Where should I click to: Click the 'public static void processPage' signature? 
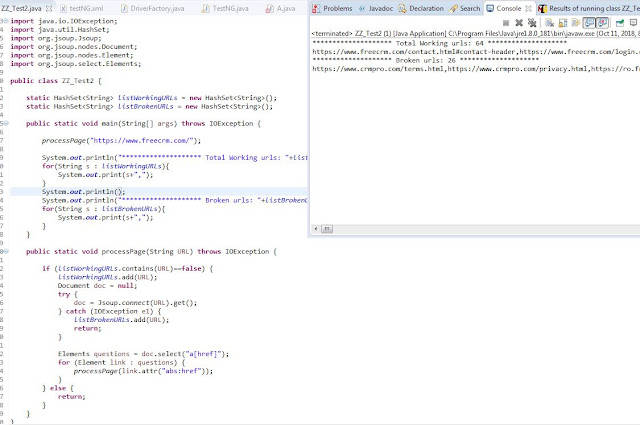[151, 251]
